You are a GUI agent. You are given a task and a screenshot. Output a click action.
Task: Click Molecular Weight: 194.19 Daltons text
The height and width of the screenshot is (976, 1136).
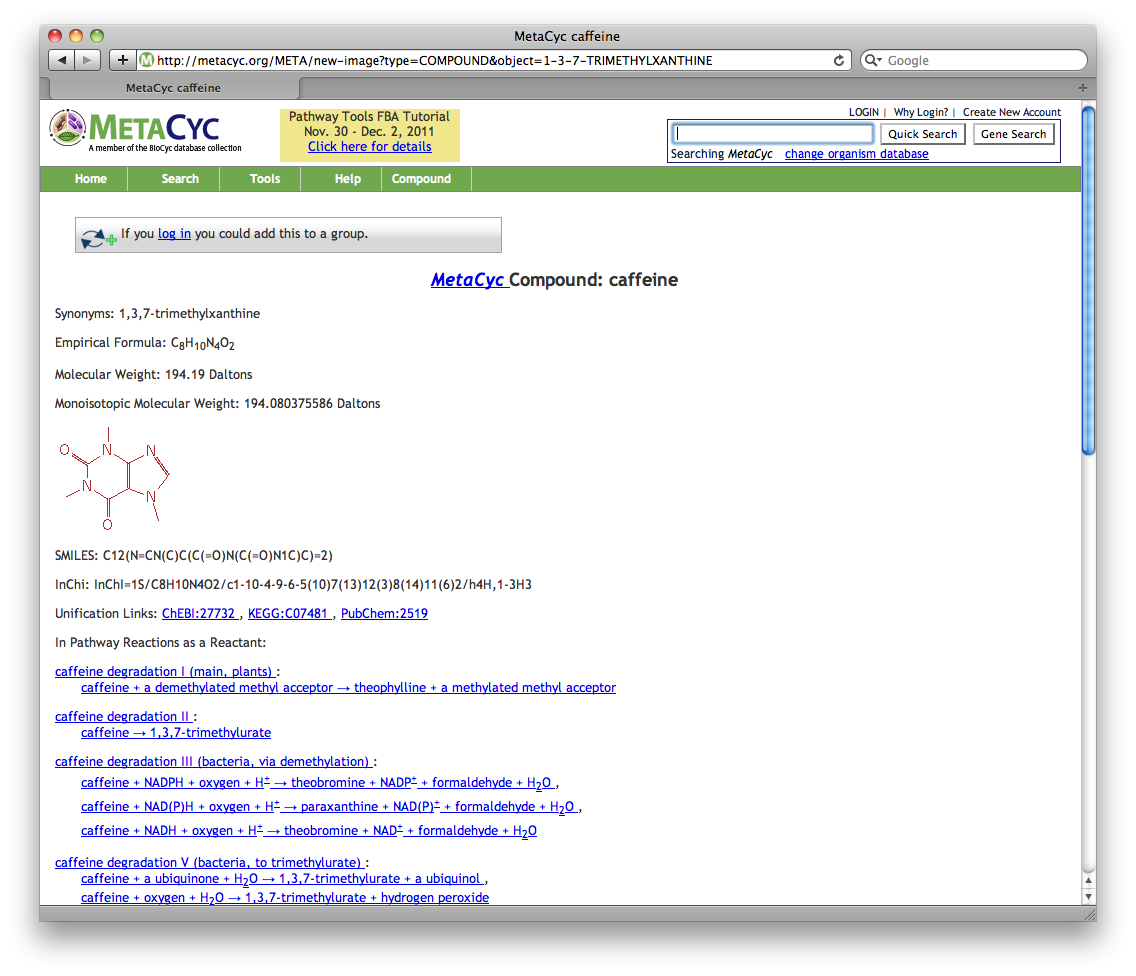point(154,375)
